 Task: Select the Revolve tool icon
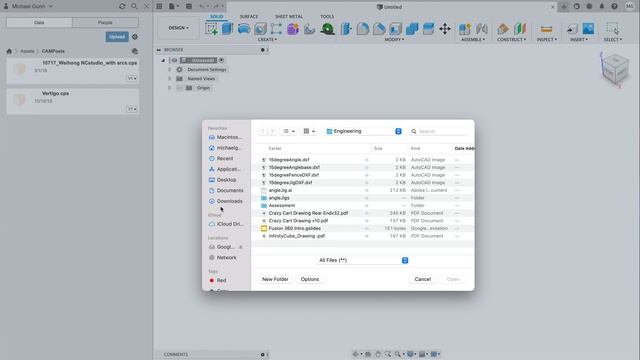coord(244,29)
